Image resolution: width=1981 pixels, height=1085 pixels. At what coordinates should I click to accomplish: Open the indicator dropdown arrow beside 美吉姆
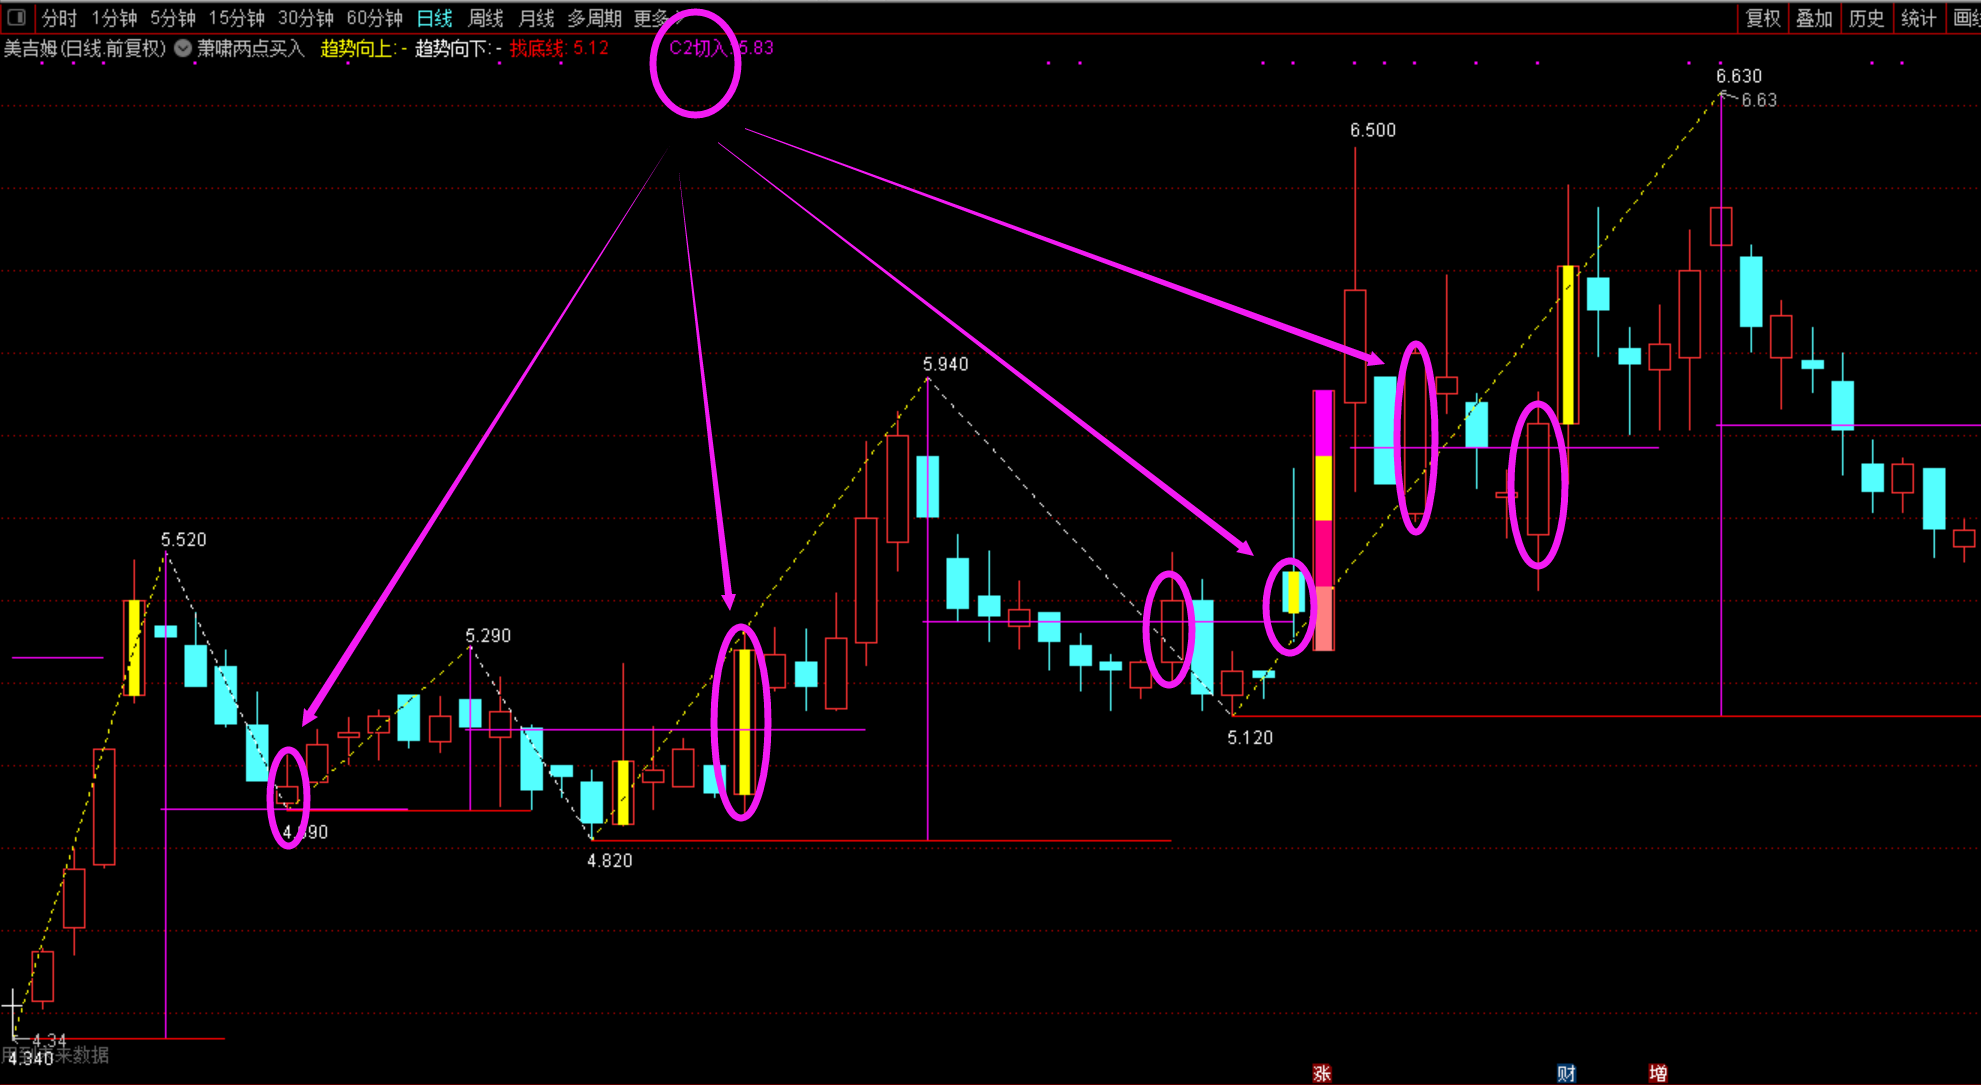point(183,48)
